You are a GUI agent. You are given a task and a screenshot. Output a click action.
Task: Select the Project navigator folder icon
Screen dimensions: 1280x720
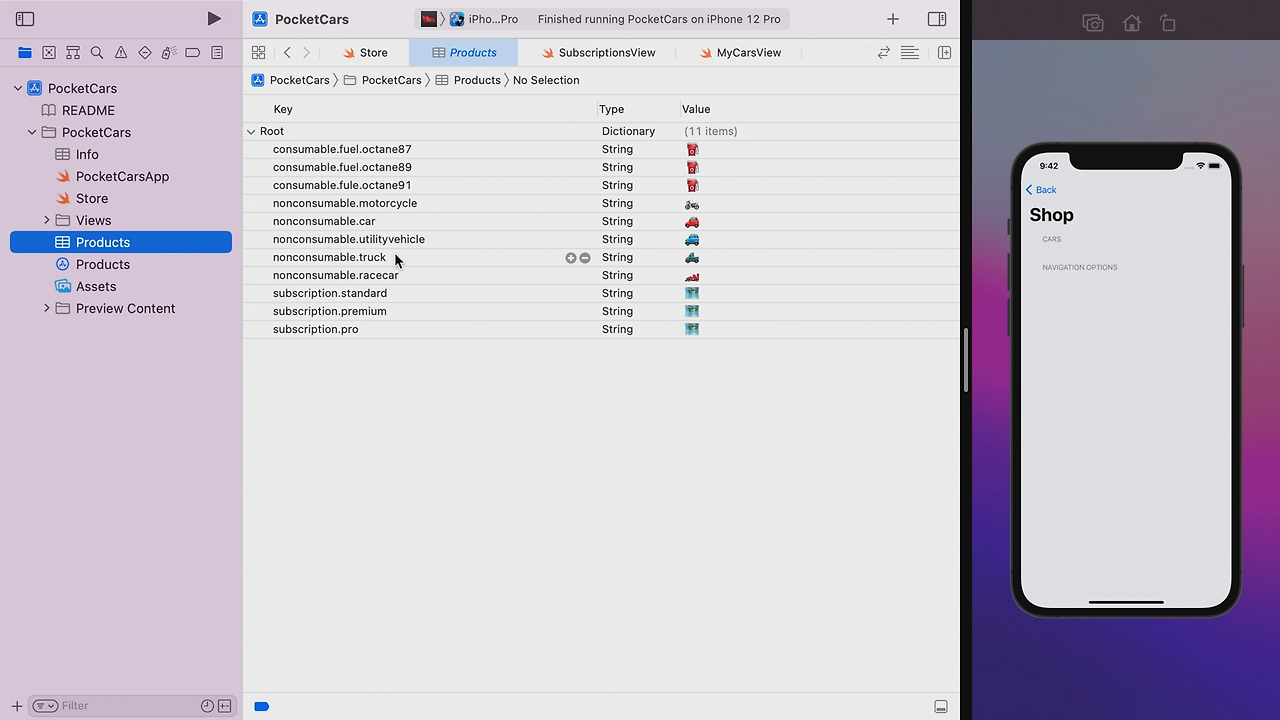click(25, 53)
